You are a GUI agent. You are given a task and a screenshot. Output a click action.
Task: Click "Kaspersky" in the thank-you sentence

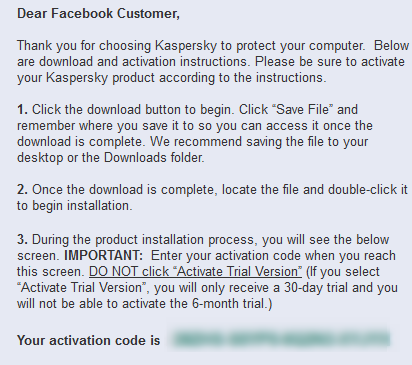(x=186, y=46)
